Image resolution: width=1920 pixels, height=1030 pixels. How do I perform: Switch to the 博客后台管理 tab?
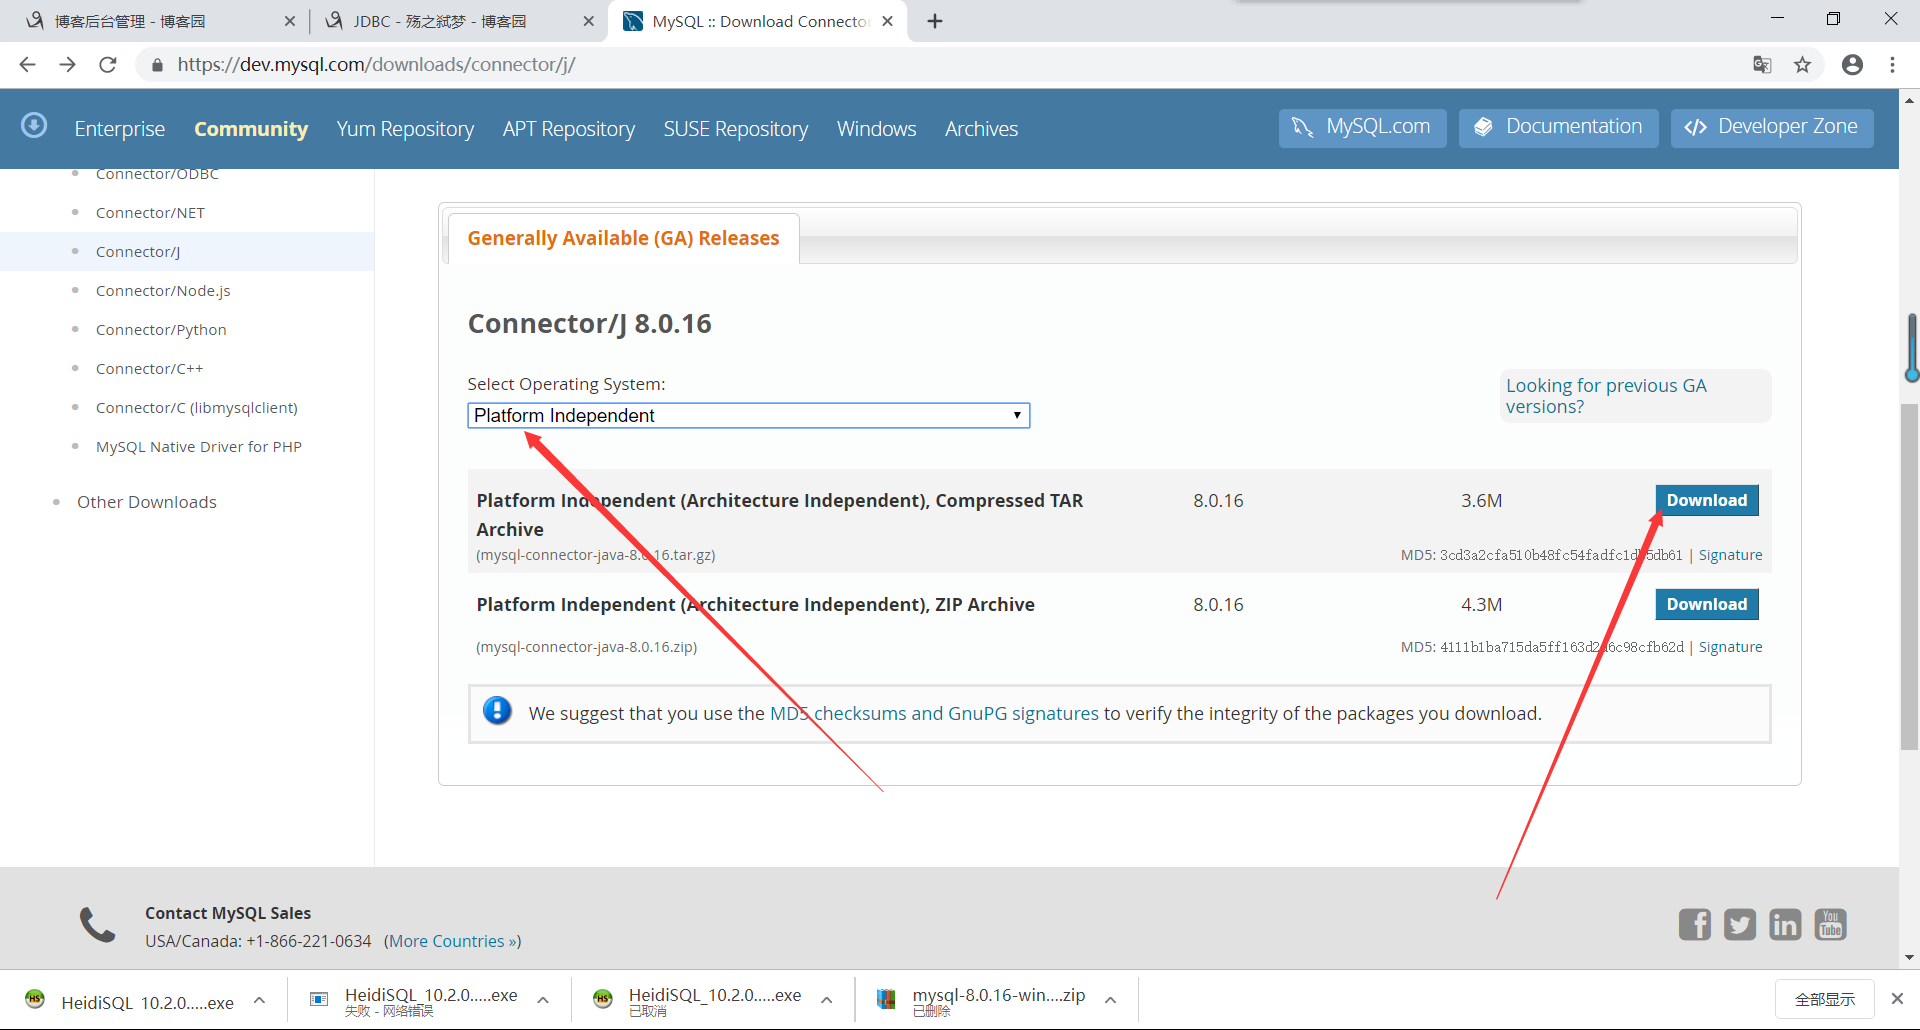coord(155,21)
